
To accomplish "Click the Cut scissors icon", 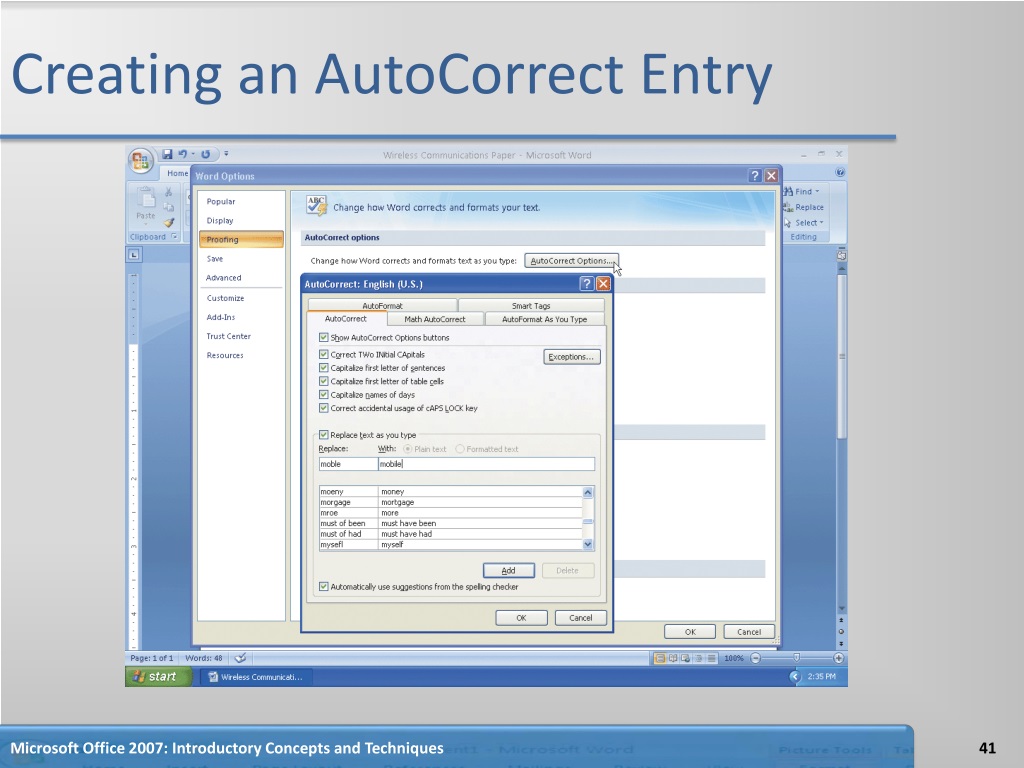I will pos(168,191).
